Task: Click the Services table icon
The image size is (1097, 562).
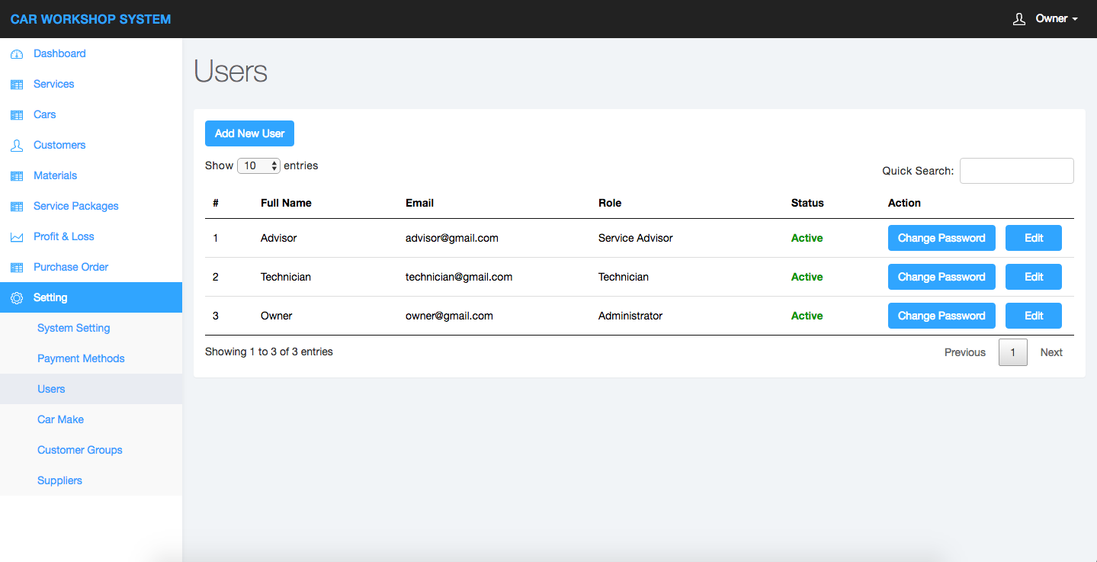Action: coord(16,85)
